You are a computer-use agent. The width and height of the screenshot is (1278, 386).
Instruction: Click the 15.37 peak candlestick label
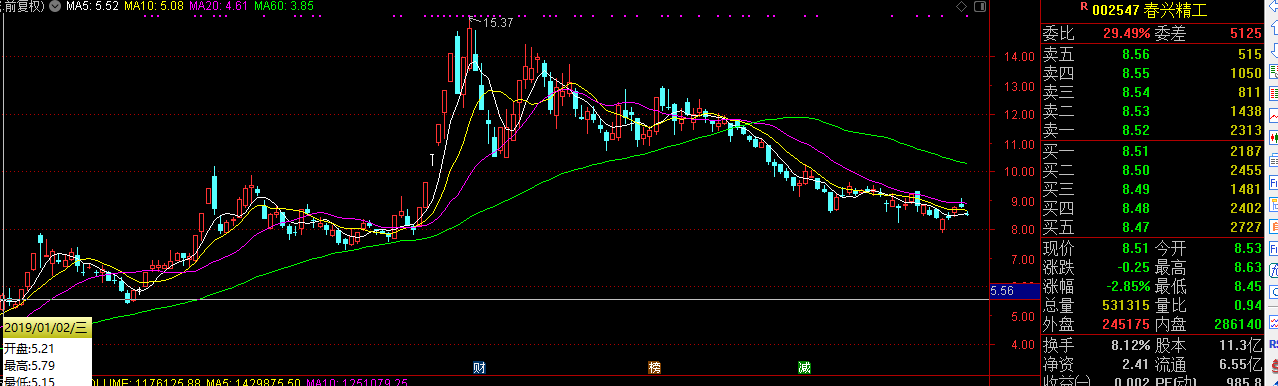tap(498, 22)
